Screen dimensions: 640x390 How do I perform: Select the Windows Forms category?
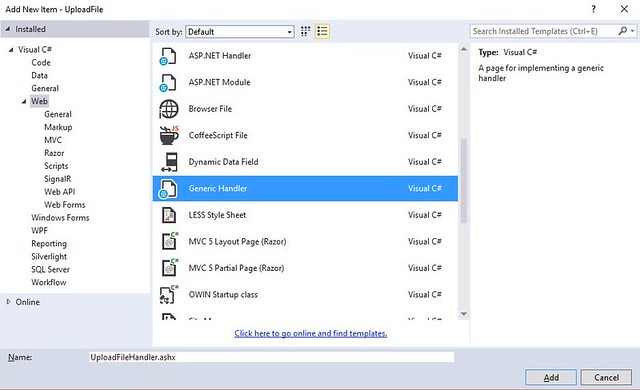coord(60,218)
